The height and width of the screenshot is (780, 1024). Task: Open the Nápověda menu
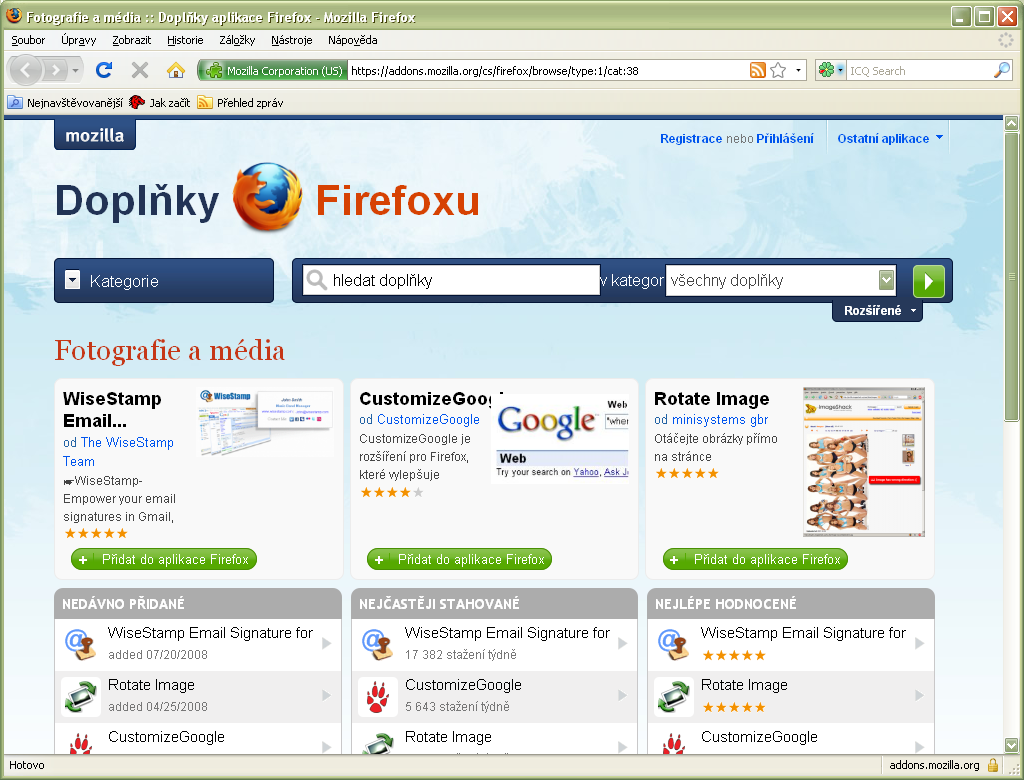353,40
